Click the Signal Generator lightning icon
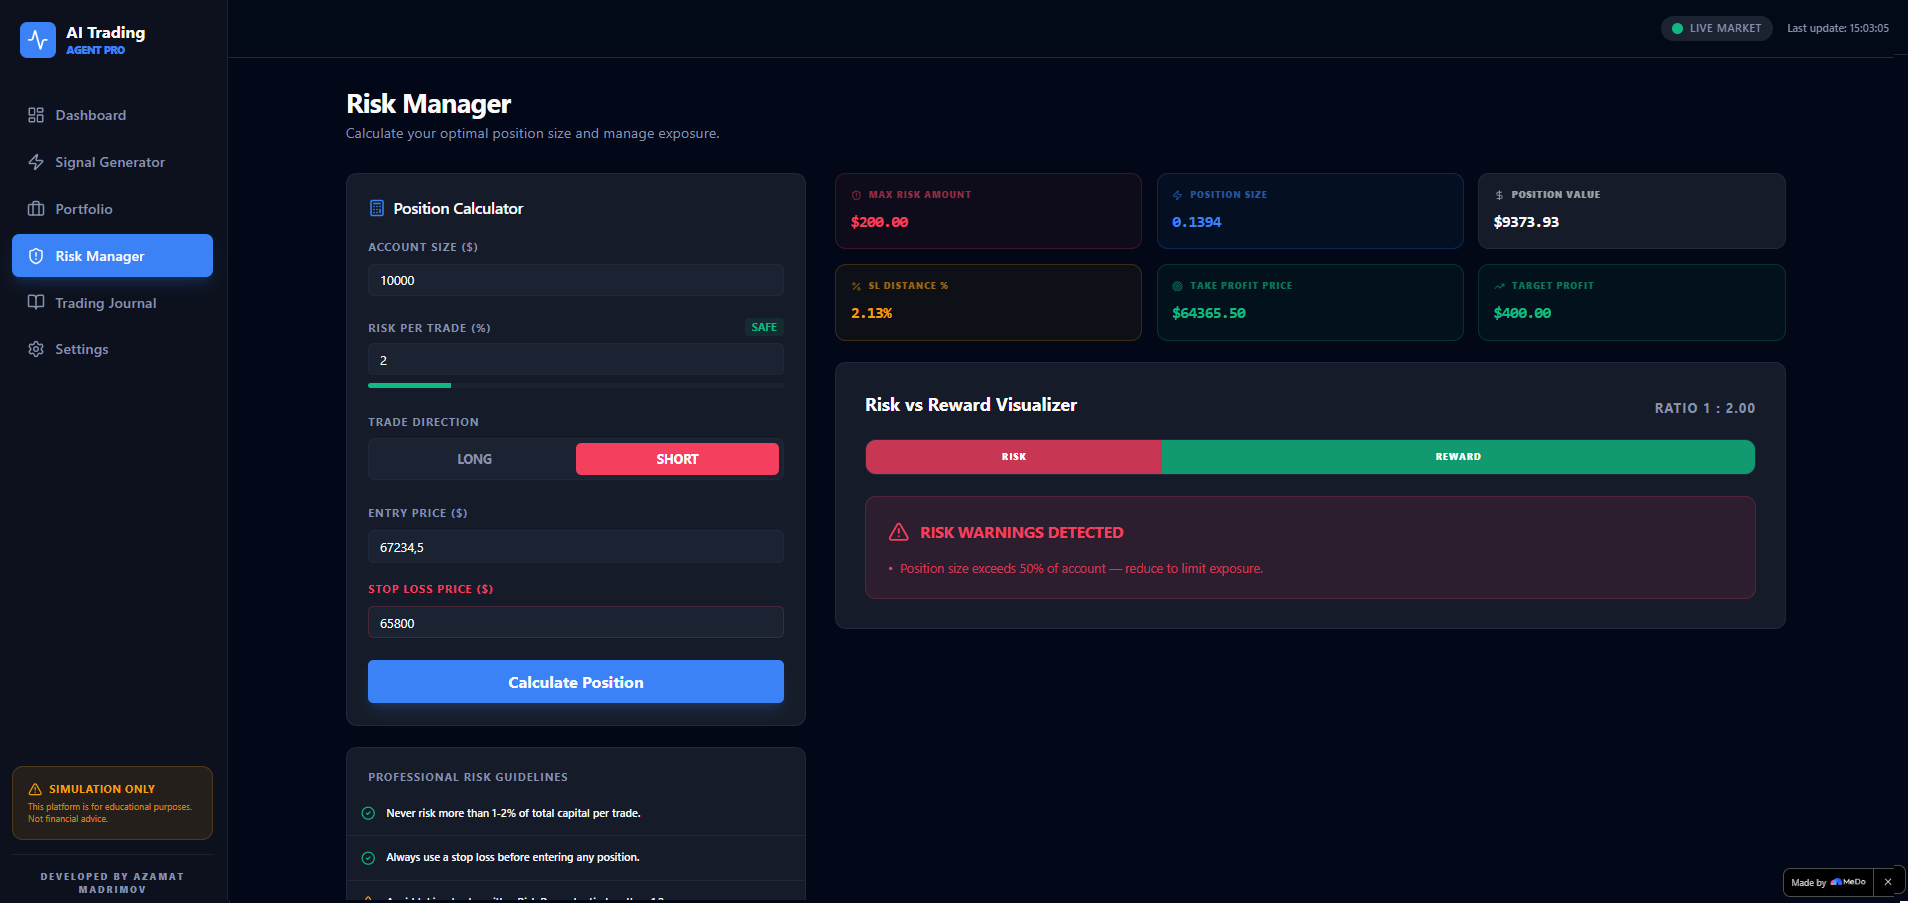1908x903 pixels. tap(36, 162)
